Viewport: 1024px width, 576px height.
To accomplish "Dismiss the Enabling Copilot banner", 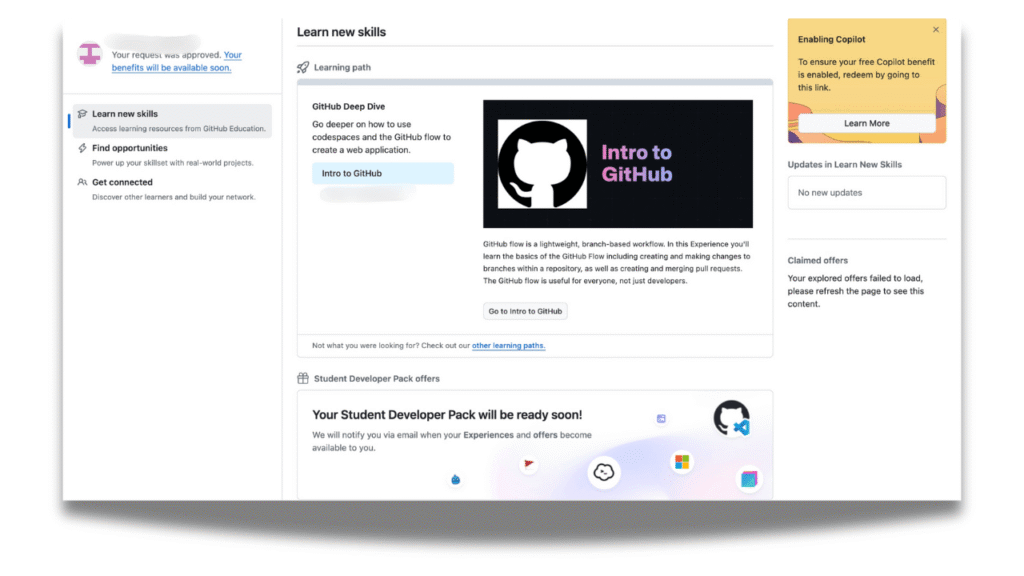I will (936, 29).
